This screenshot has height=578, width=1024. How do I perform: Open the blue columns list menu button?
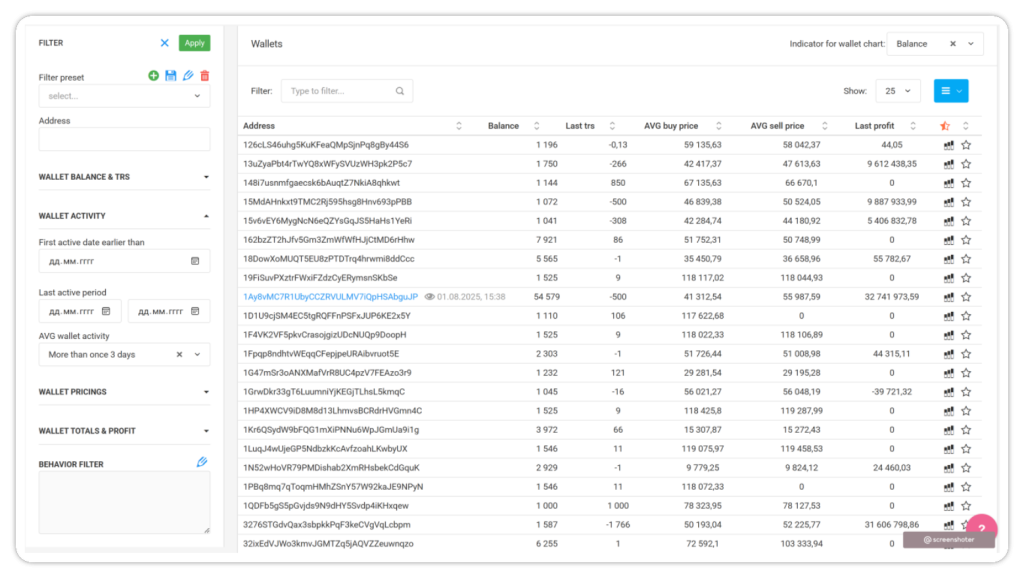(x=950, y=91)
